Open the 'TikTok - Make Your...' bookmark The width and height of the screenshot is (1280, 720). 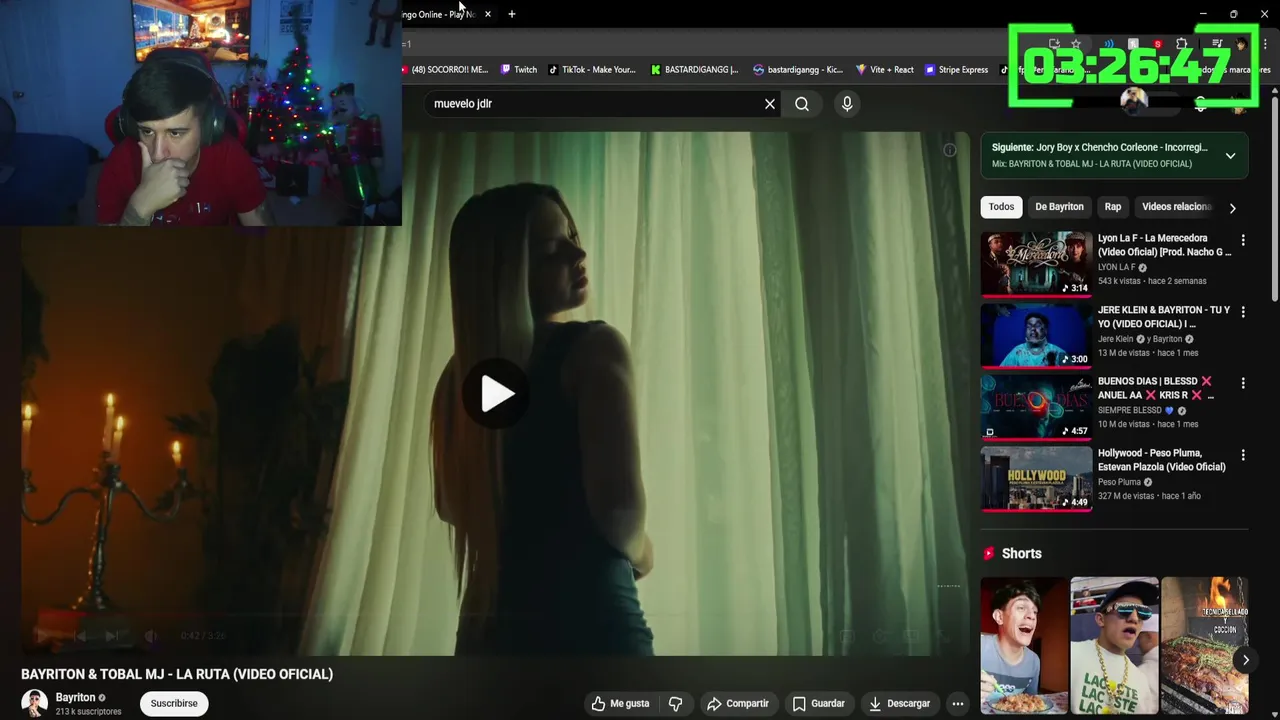(x=592, y=70)
